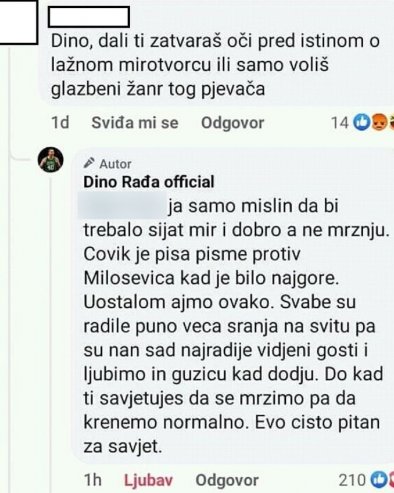
Task: Reply to Dino Rađa's comment via Odgovor
Action: coord(227,480)
